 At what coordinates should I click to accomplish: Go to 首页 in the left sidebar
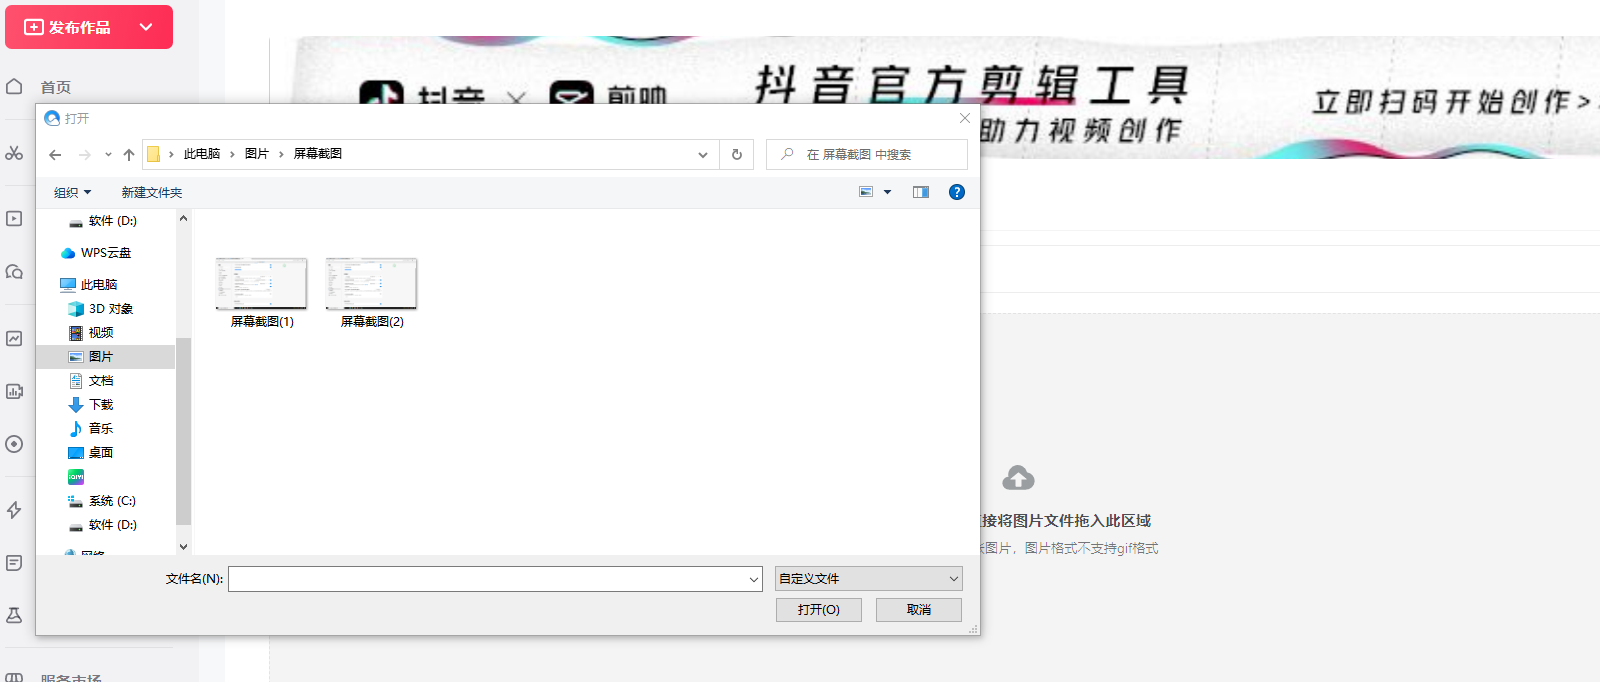(56, 87)
